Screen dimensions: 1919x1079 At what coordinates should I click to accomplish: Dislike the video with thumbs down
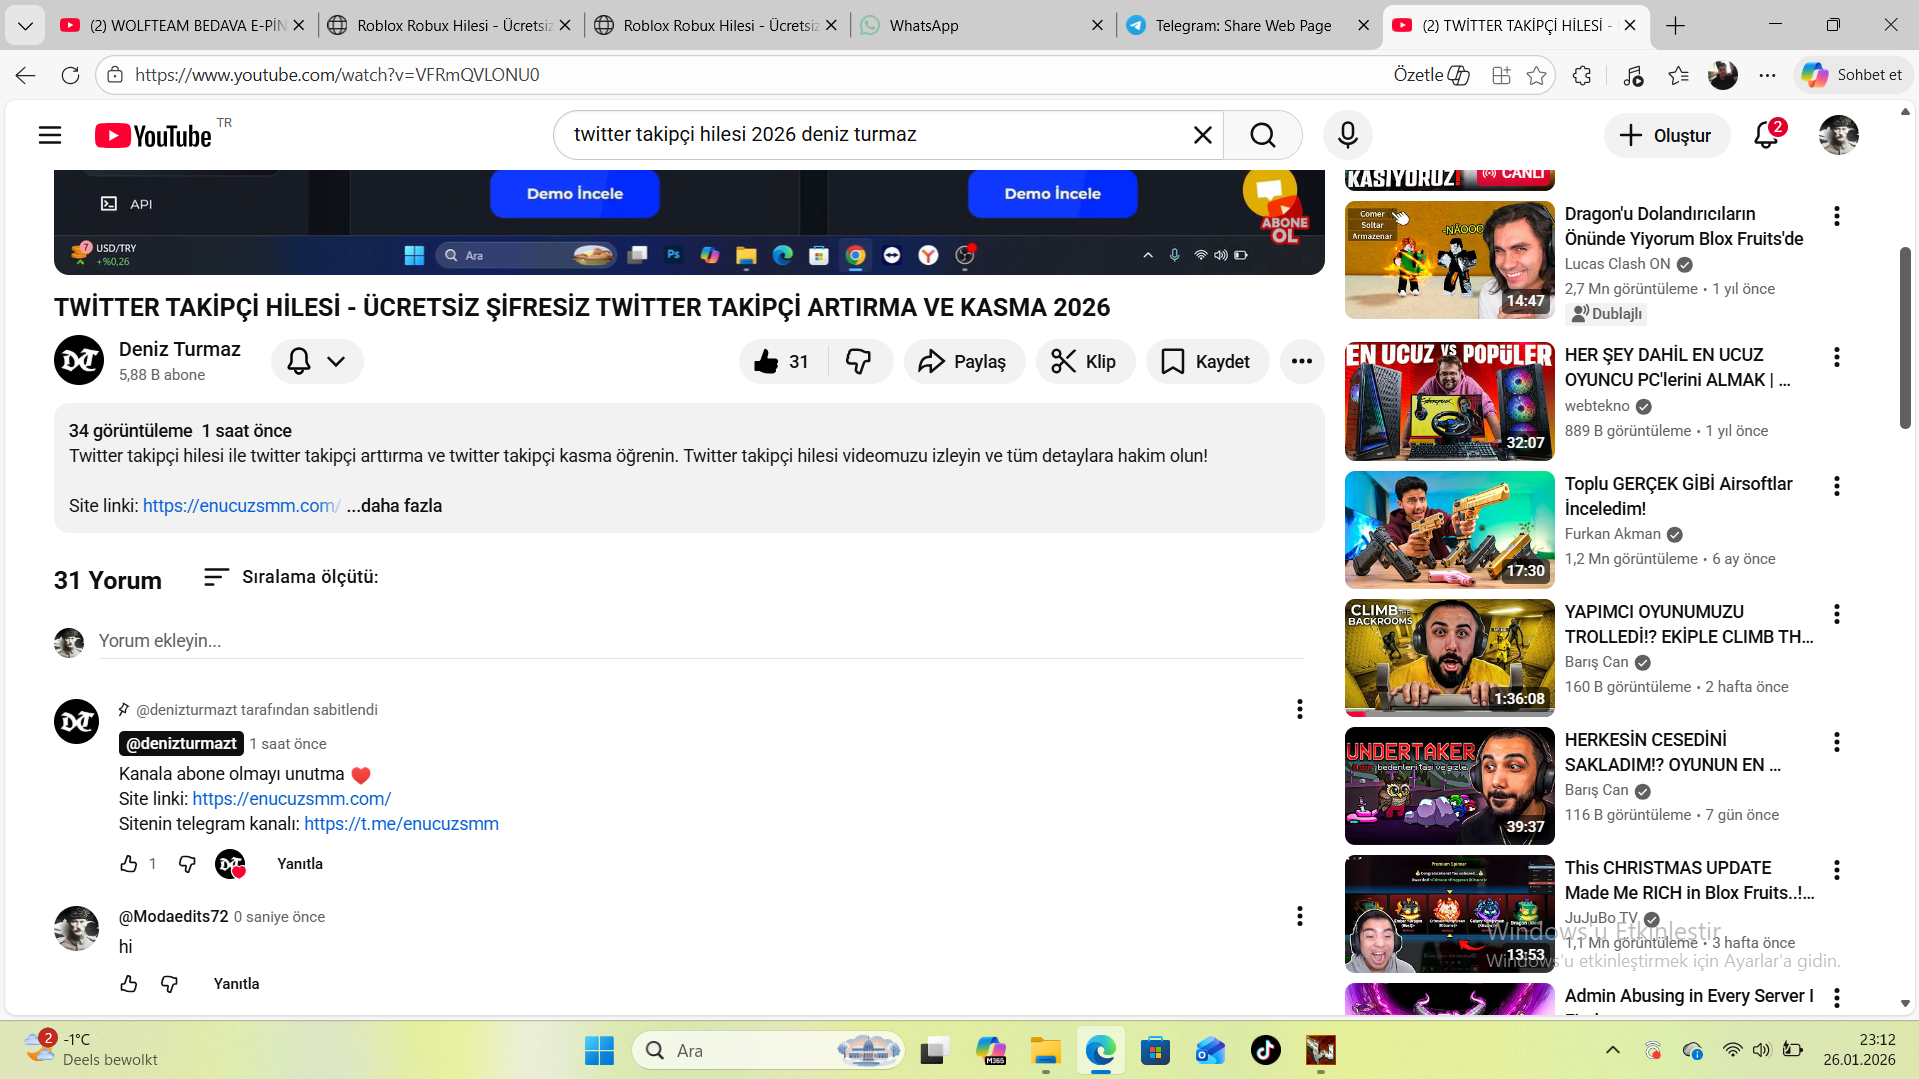[x=859, y=362]
